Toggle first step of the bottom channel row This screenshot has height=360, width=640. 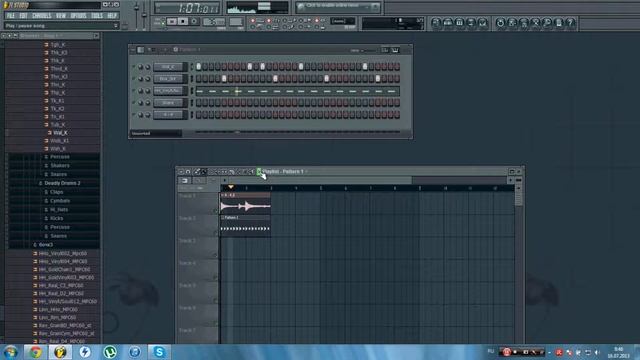point(198,115)
